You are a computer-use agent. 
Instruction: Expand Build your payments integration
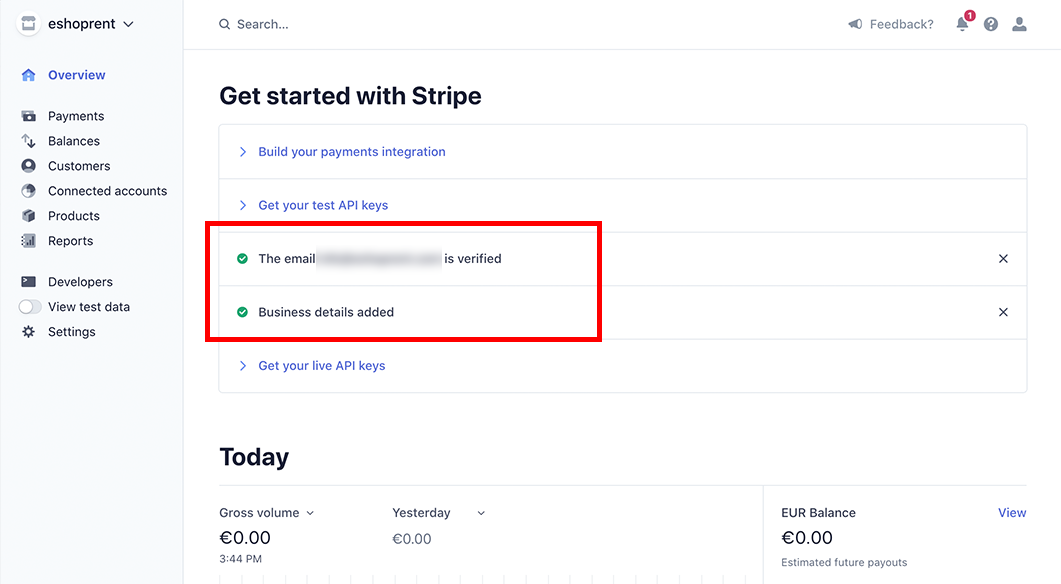[x=352, y=152]
